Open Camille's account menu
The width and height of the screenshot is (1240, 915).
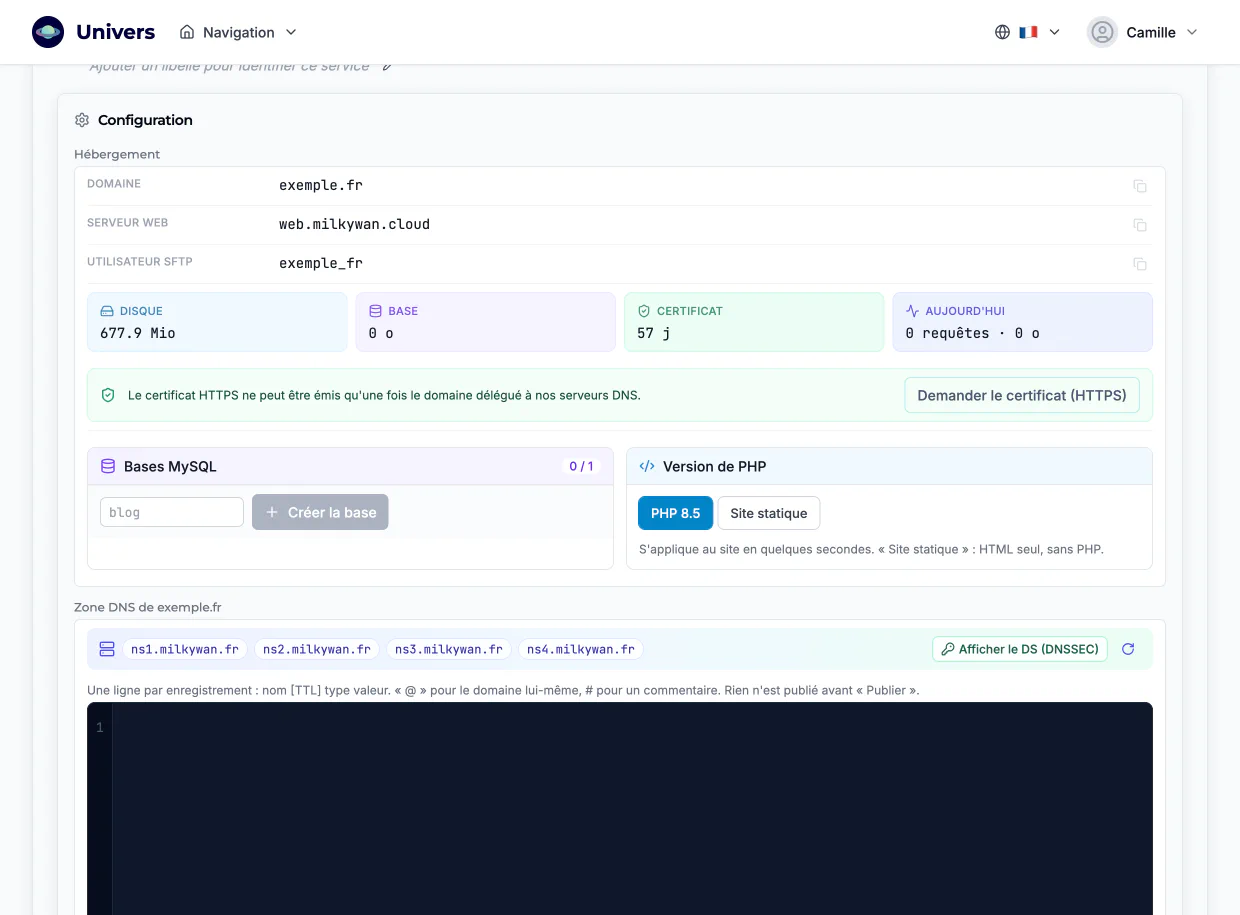pos(1142,32)
